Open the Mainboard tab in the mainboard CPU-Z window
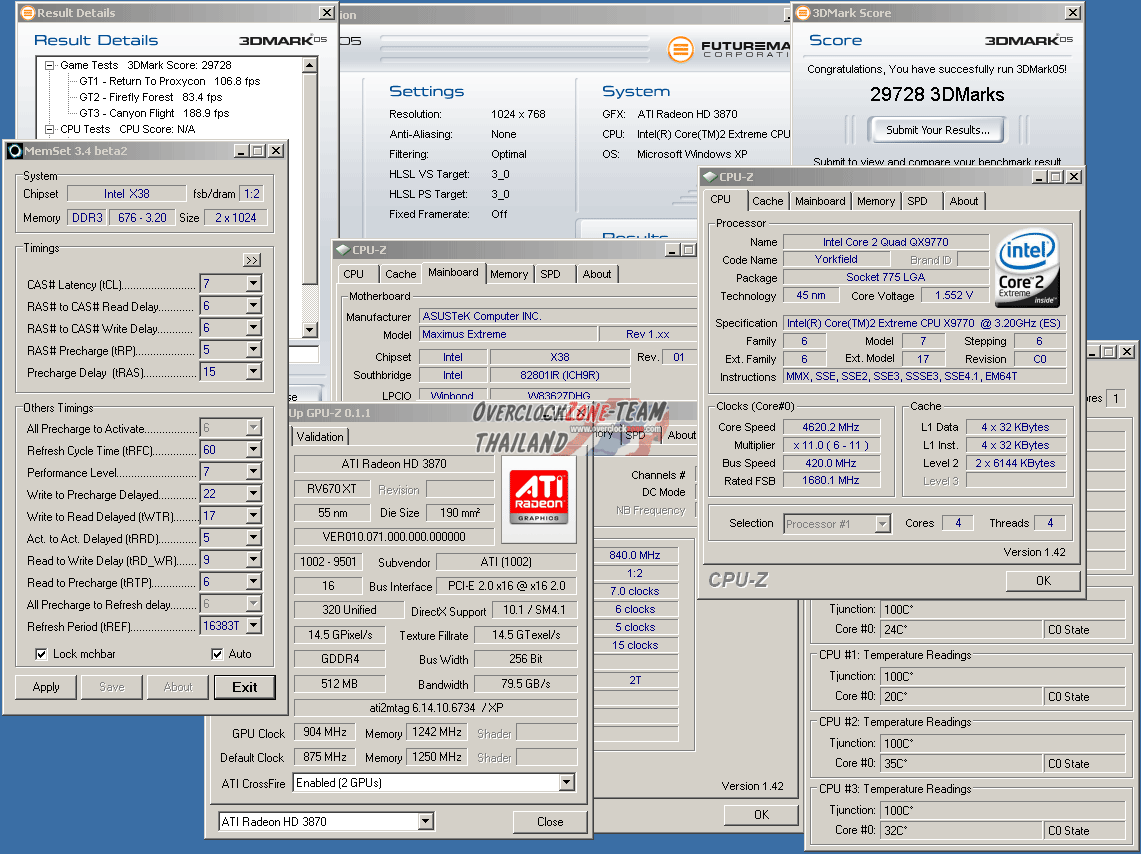 point(453,273)
